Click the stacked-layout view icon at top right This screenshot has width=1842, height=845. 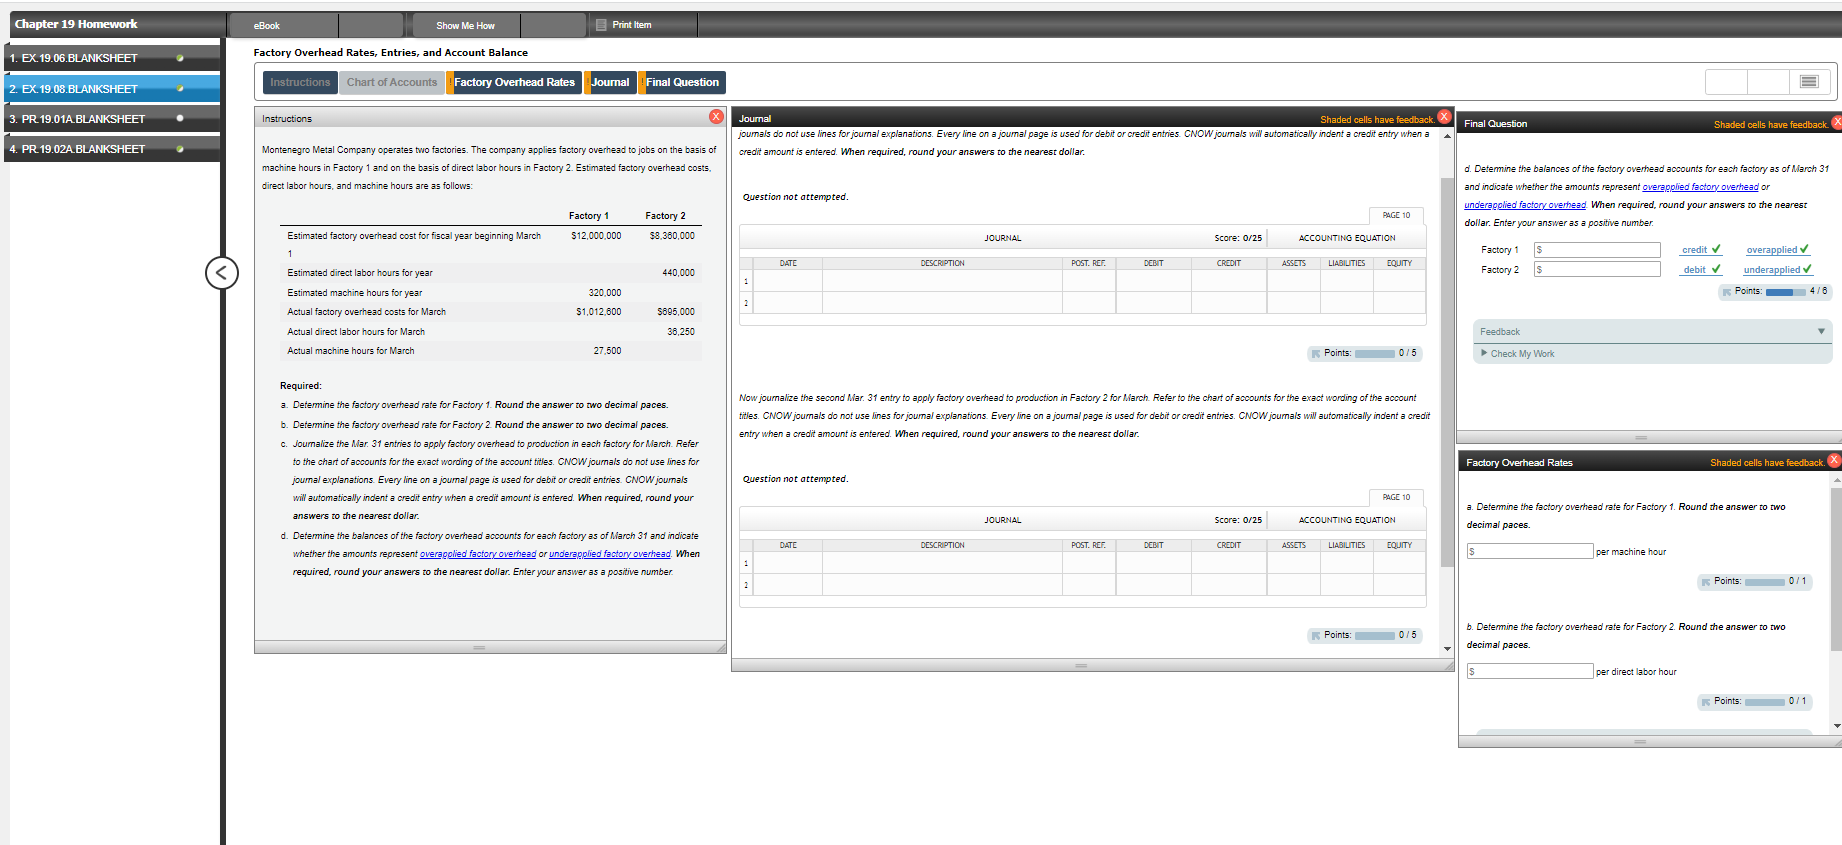point(1809,82)
